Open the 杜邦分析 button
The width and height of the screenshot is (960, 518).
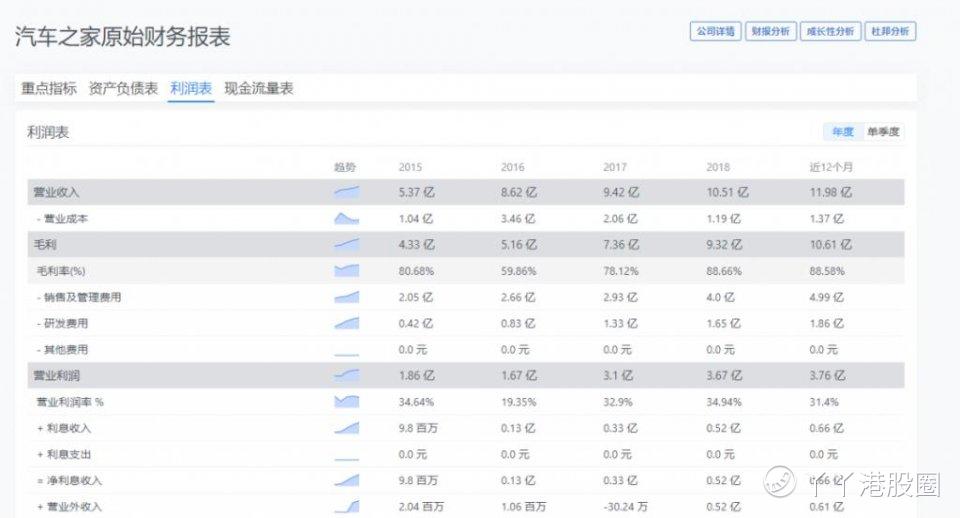pyautogui.click(x=890, y=31)
